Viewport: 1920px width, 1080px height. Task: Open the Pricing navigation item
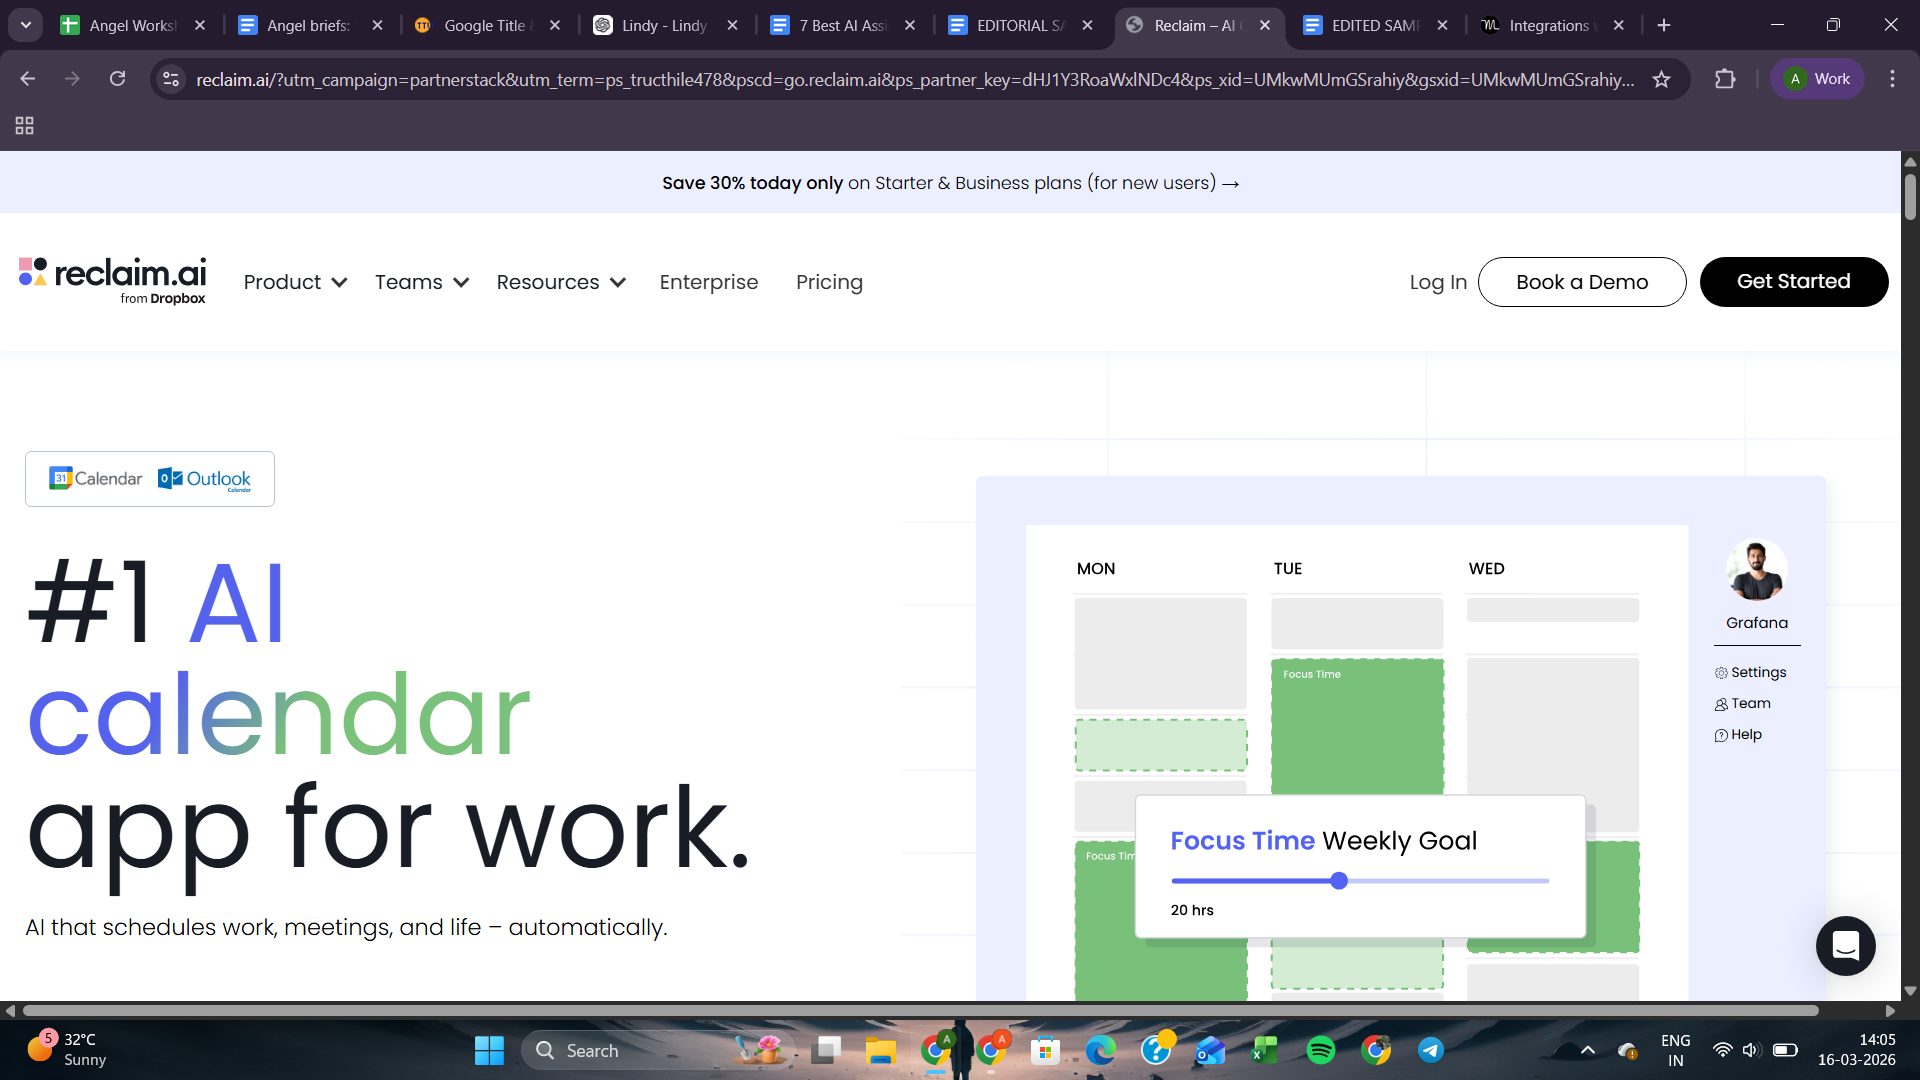(x=829, y=282)
